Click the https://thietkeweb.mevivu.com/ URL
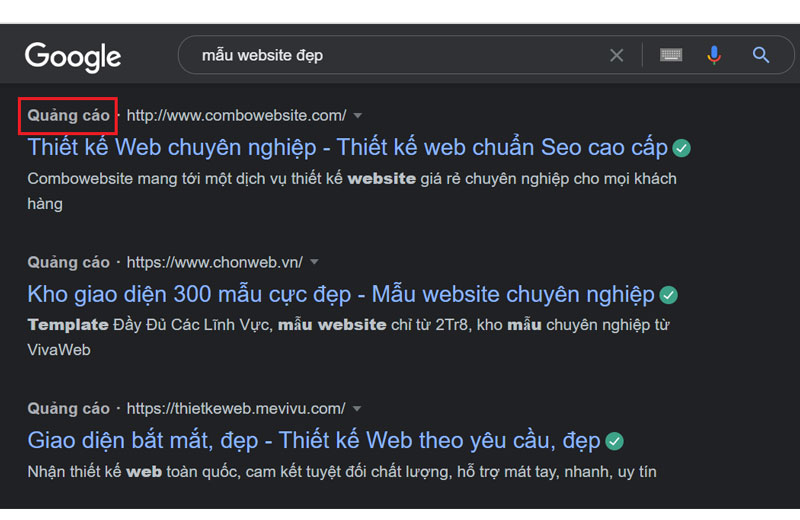 pyautogui.click(x=236, y=409)
